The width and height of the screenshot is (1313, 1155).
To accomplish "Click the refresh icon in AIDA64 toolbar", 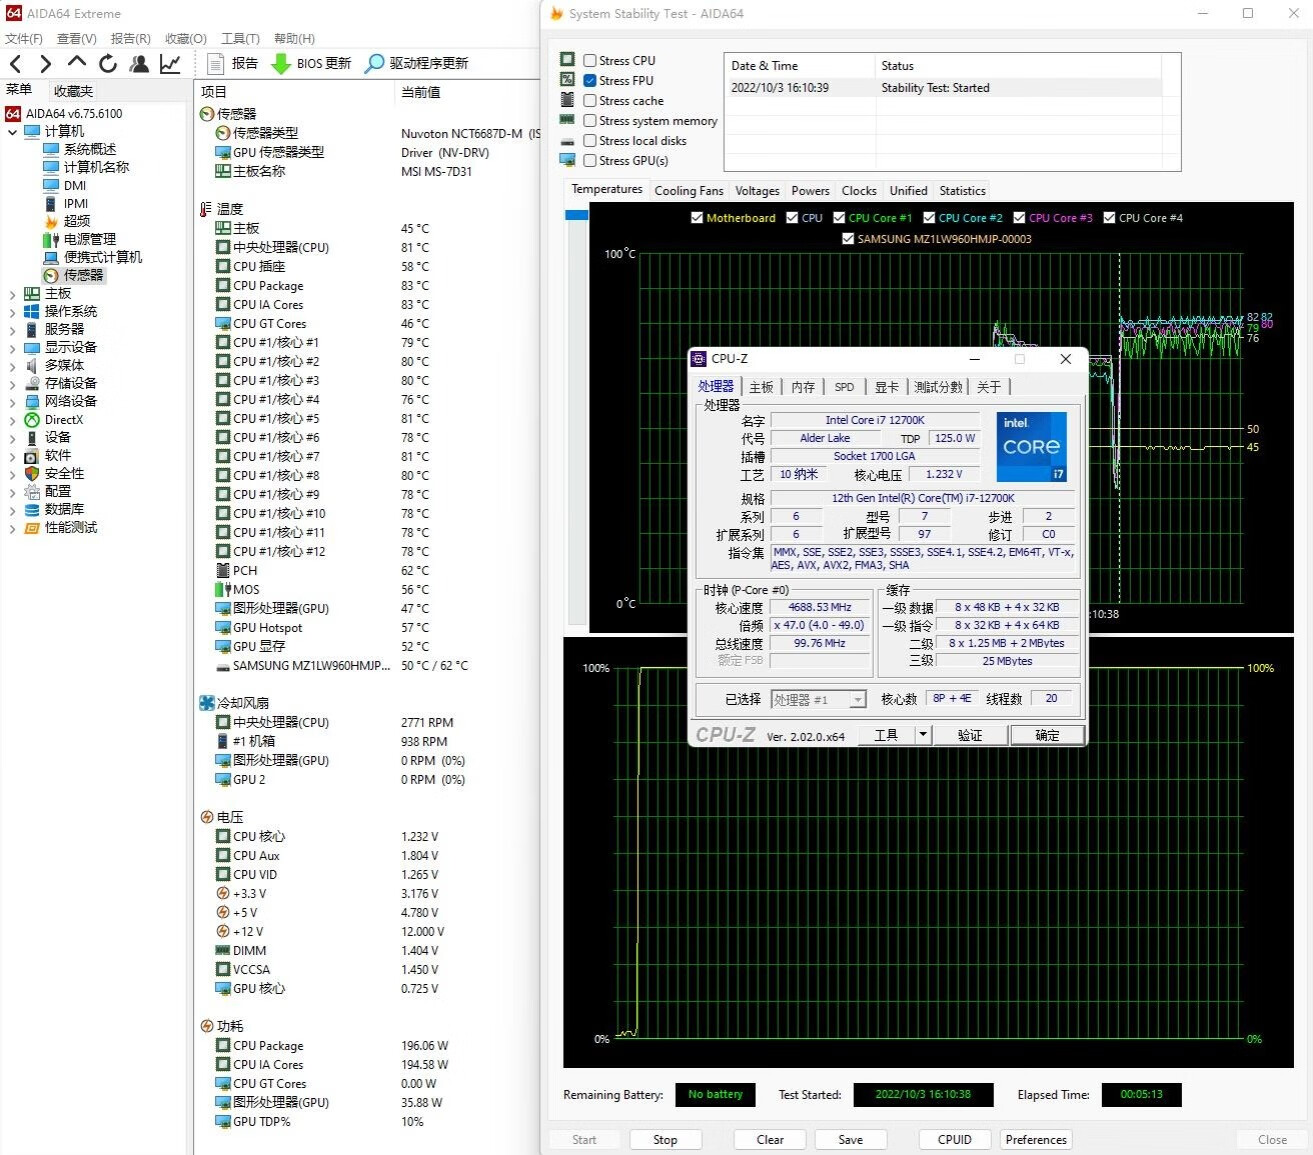I will click(108, 64).
